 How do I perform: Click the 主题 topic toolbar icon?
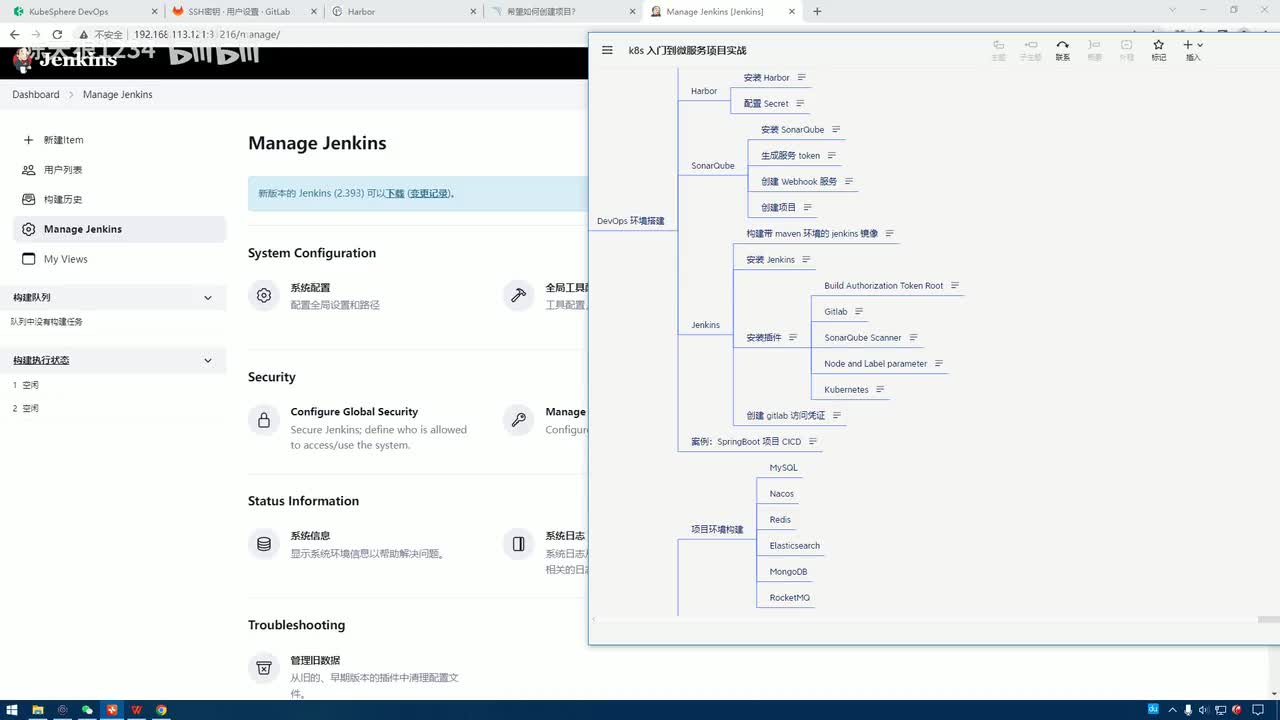coord(998,50)
